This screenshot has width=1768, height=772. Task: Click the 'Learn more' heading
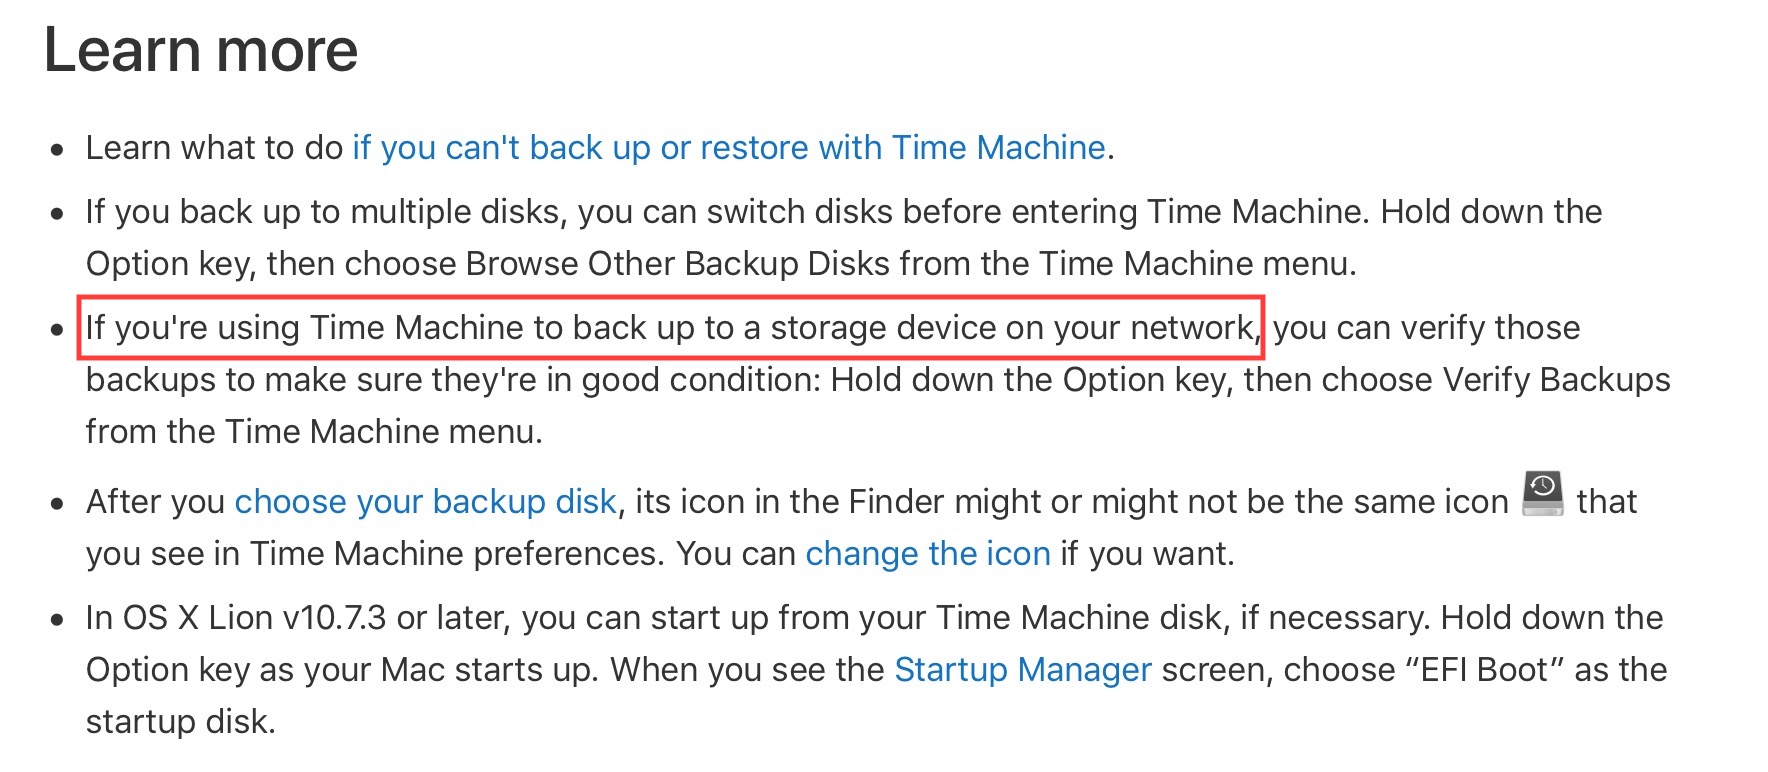(x=201, y=50)
